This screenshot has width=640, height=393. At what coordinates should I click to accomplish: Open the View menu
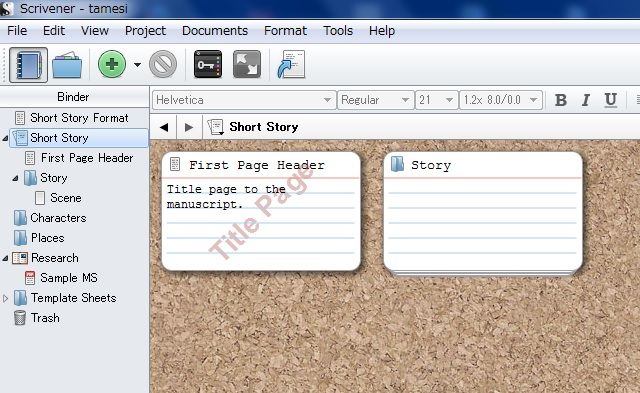click(x=95, y=31)
